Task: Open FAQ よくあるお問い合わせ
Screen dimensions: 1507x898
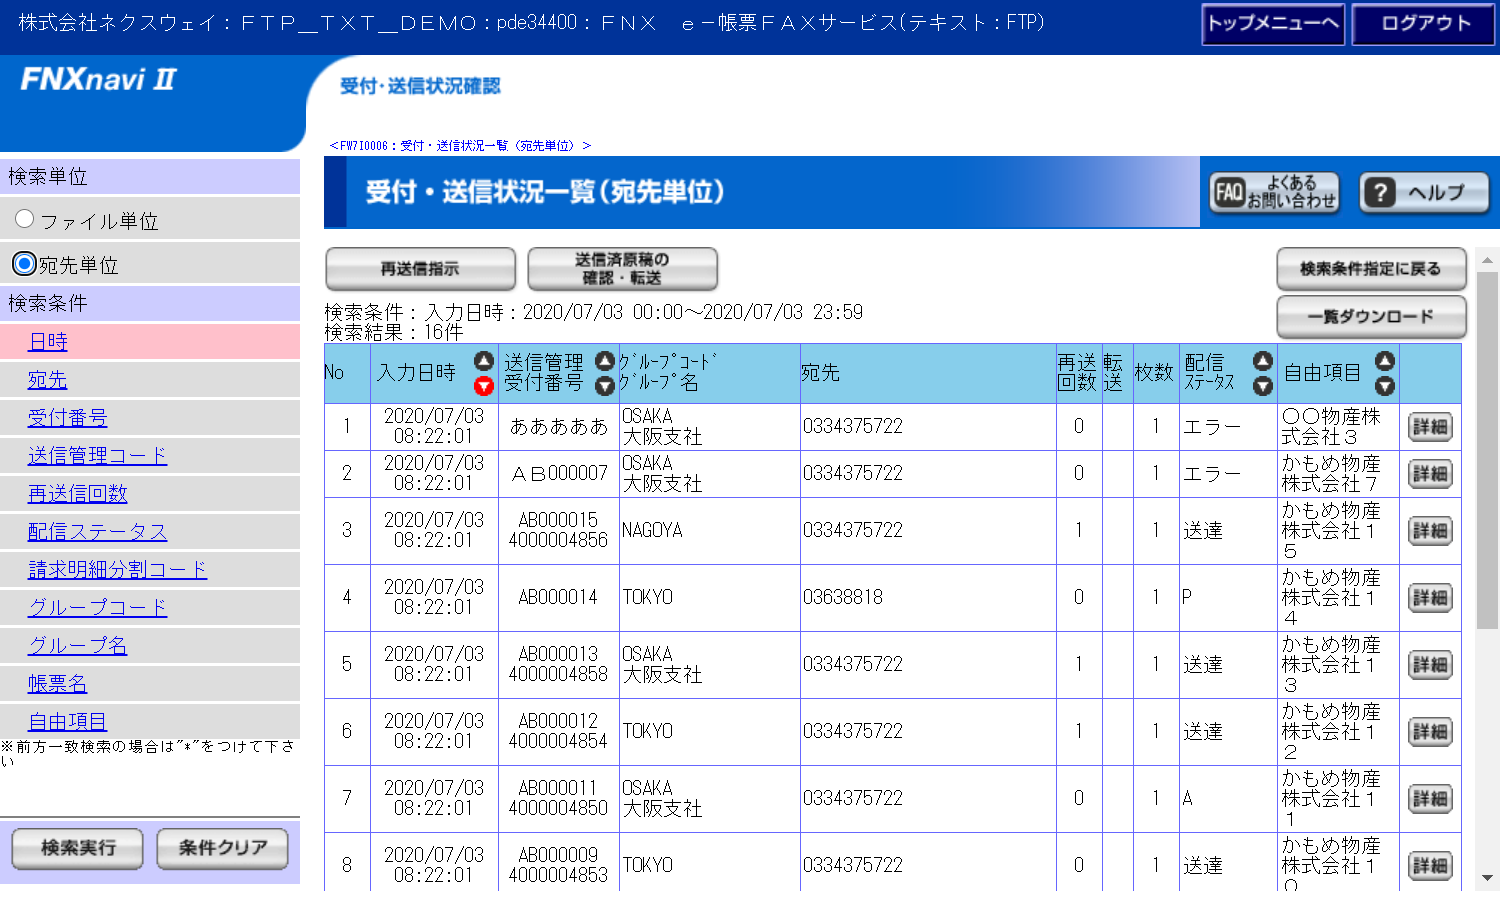Action: (x=1275, y=192)
